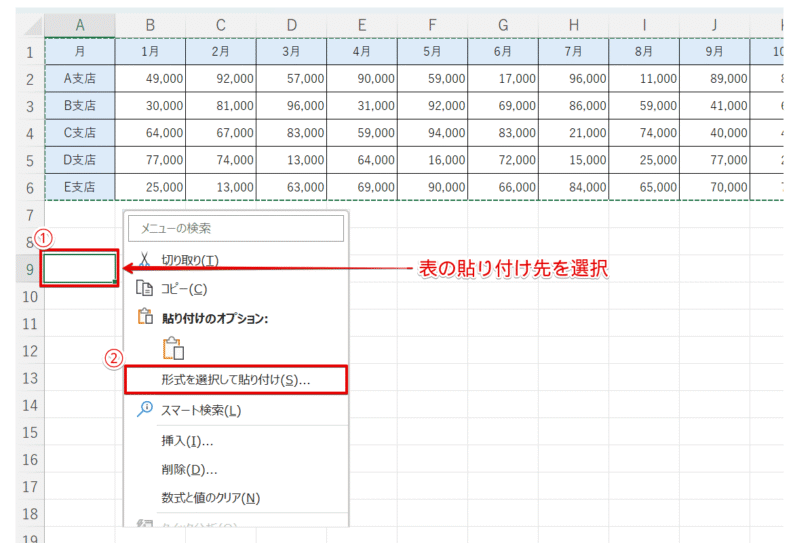Click the paste icon under paste options
This screenshot has height=543, width=812.
point(173,348)
